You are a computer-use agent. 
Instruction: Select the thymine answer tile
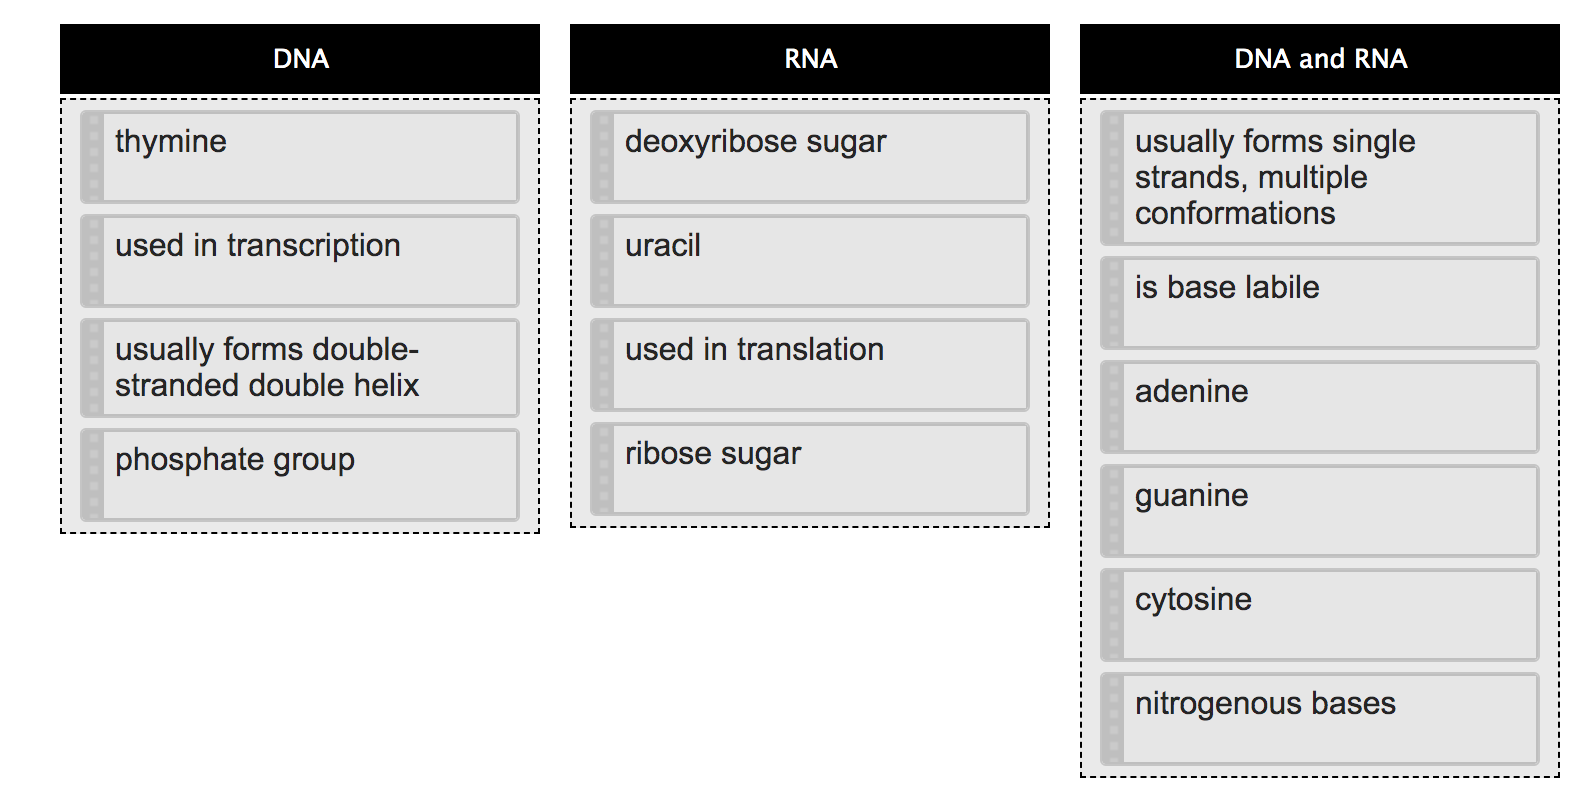[298, 157]
